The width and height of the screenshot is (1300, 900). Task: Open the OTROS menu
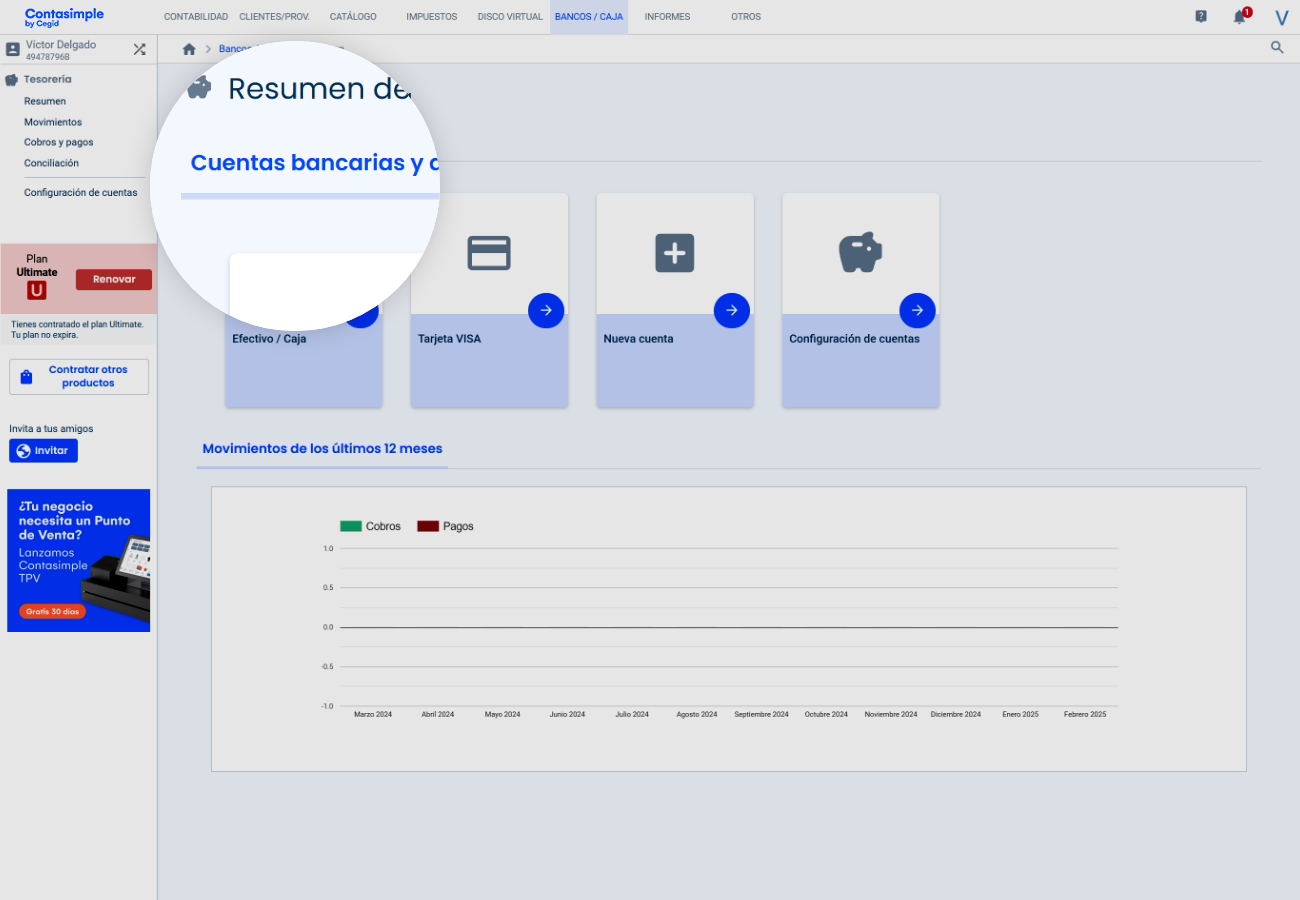pyautogui.click(x=746, y=17)
